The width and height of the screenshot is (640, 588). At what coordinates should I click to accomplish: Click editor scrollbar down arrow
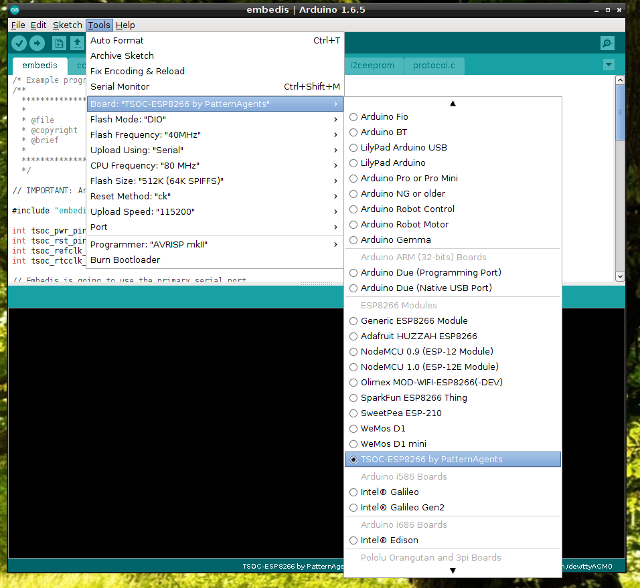point(620,276)
